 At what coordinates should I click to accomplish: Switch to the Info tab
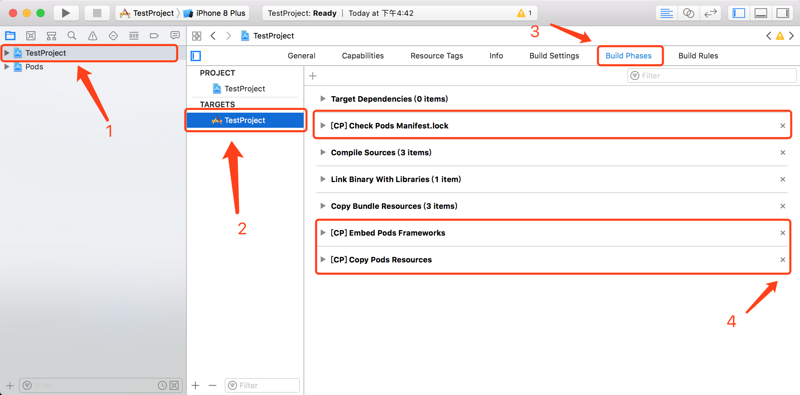click(x=496, y=56)
